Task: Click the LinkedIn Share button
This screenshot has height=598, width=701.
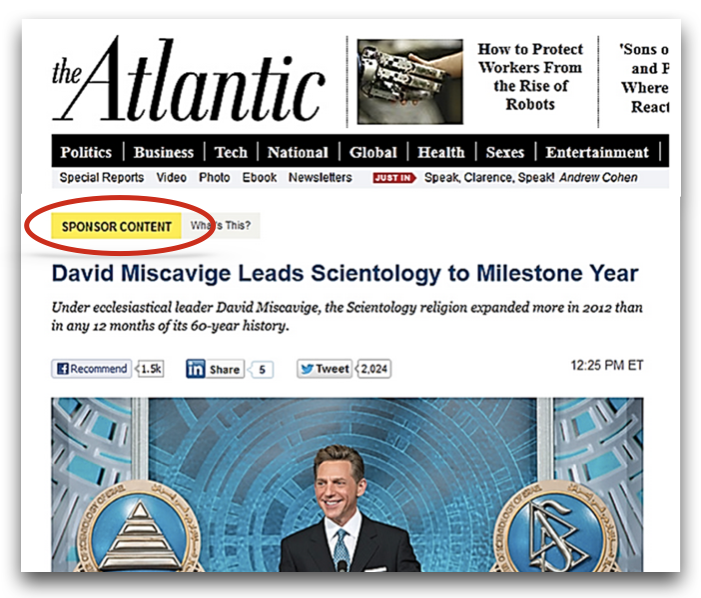Action: click(x=215, y=369)
